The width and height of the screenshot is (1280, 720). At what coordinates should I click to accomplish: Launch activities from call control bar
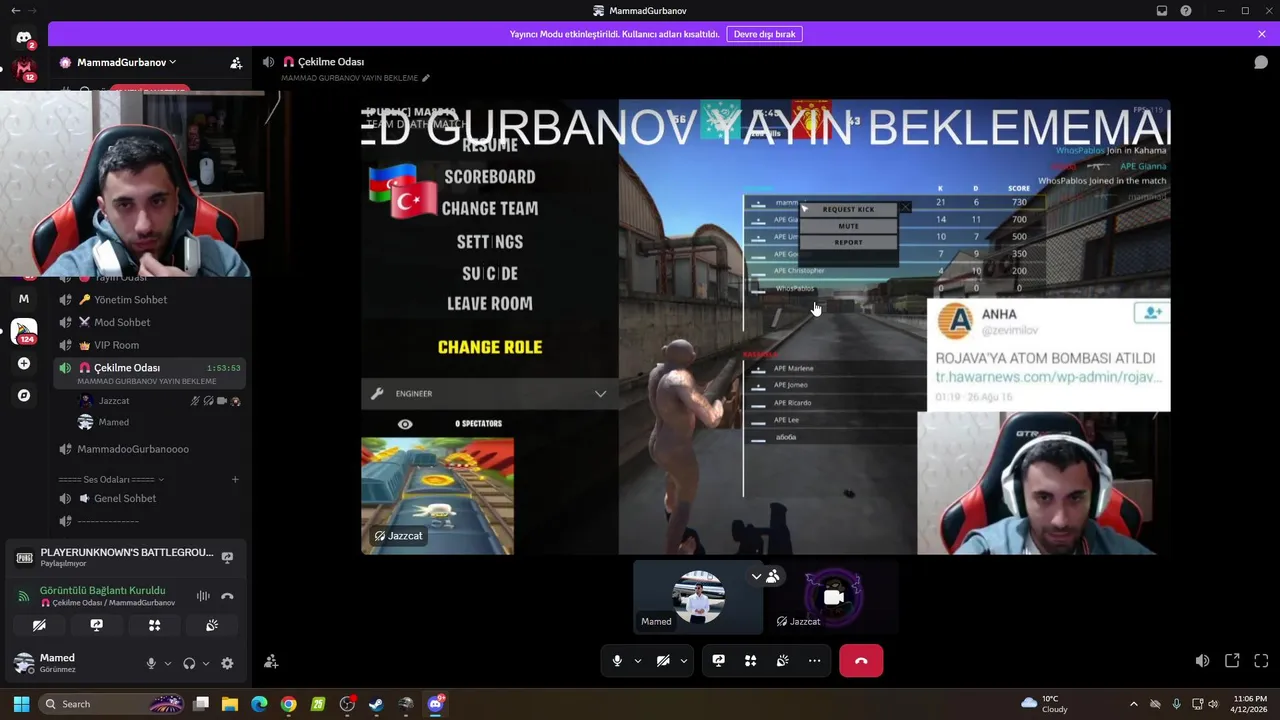click(x=750, y=661)
